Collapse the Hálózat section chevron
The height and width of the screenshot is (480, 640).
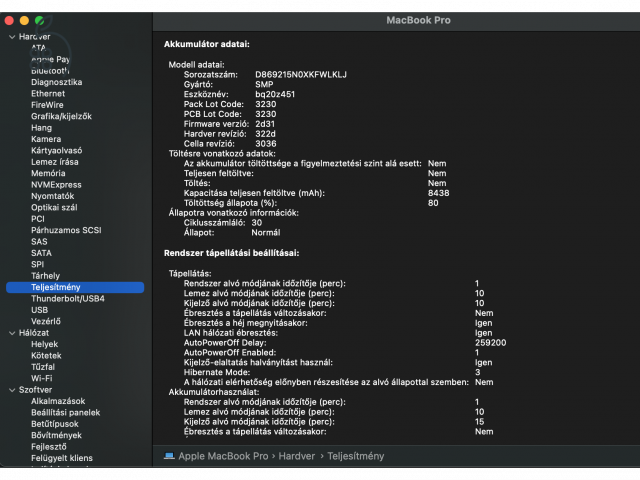tap(12, 333)
